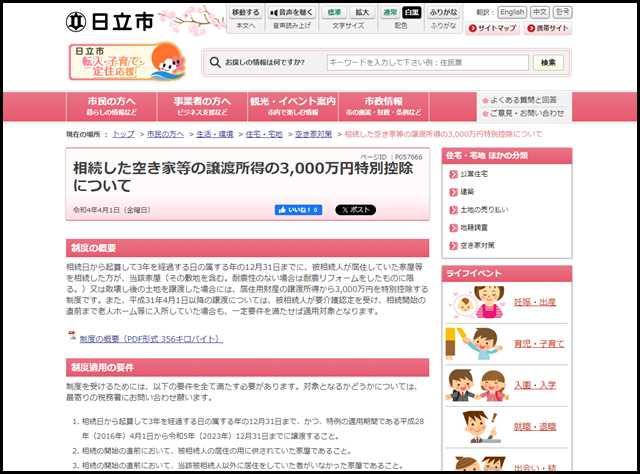Toggle ふりがな display
This screenshot has height=474, width=640.
(x=443, y=13)
